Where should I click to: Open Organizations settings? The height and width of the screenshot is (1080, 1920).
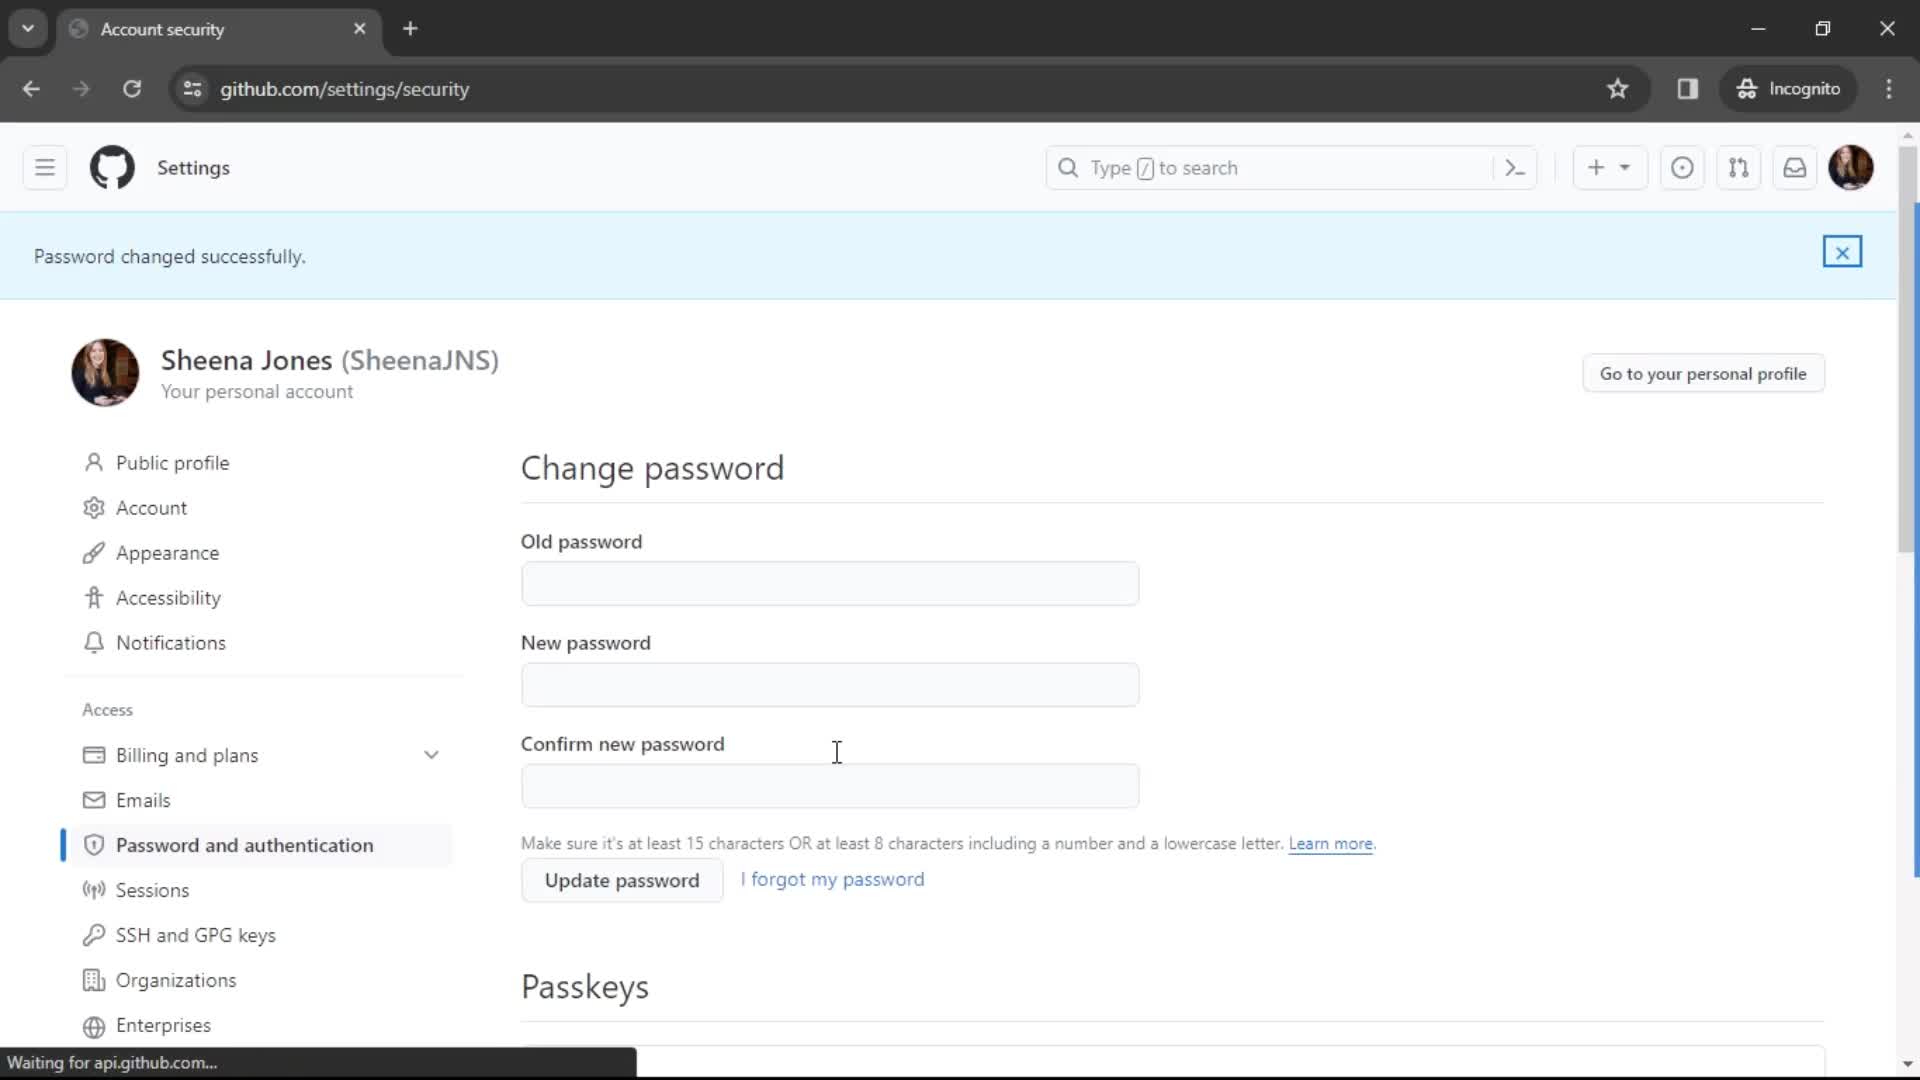point(176,980)
